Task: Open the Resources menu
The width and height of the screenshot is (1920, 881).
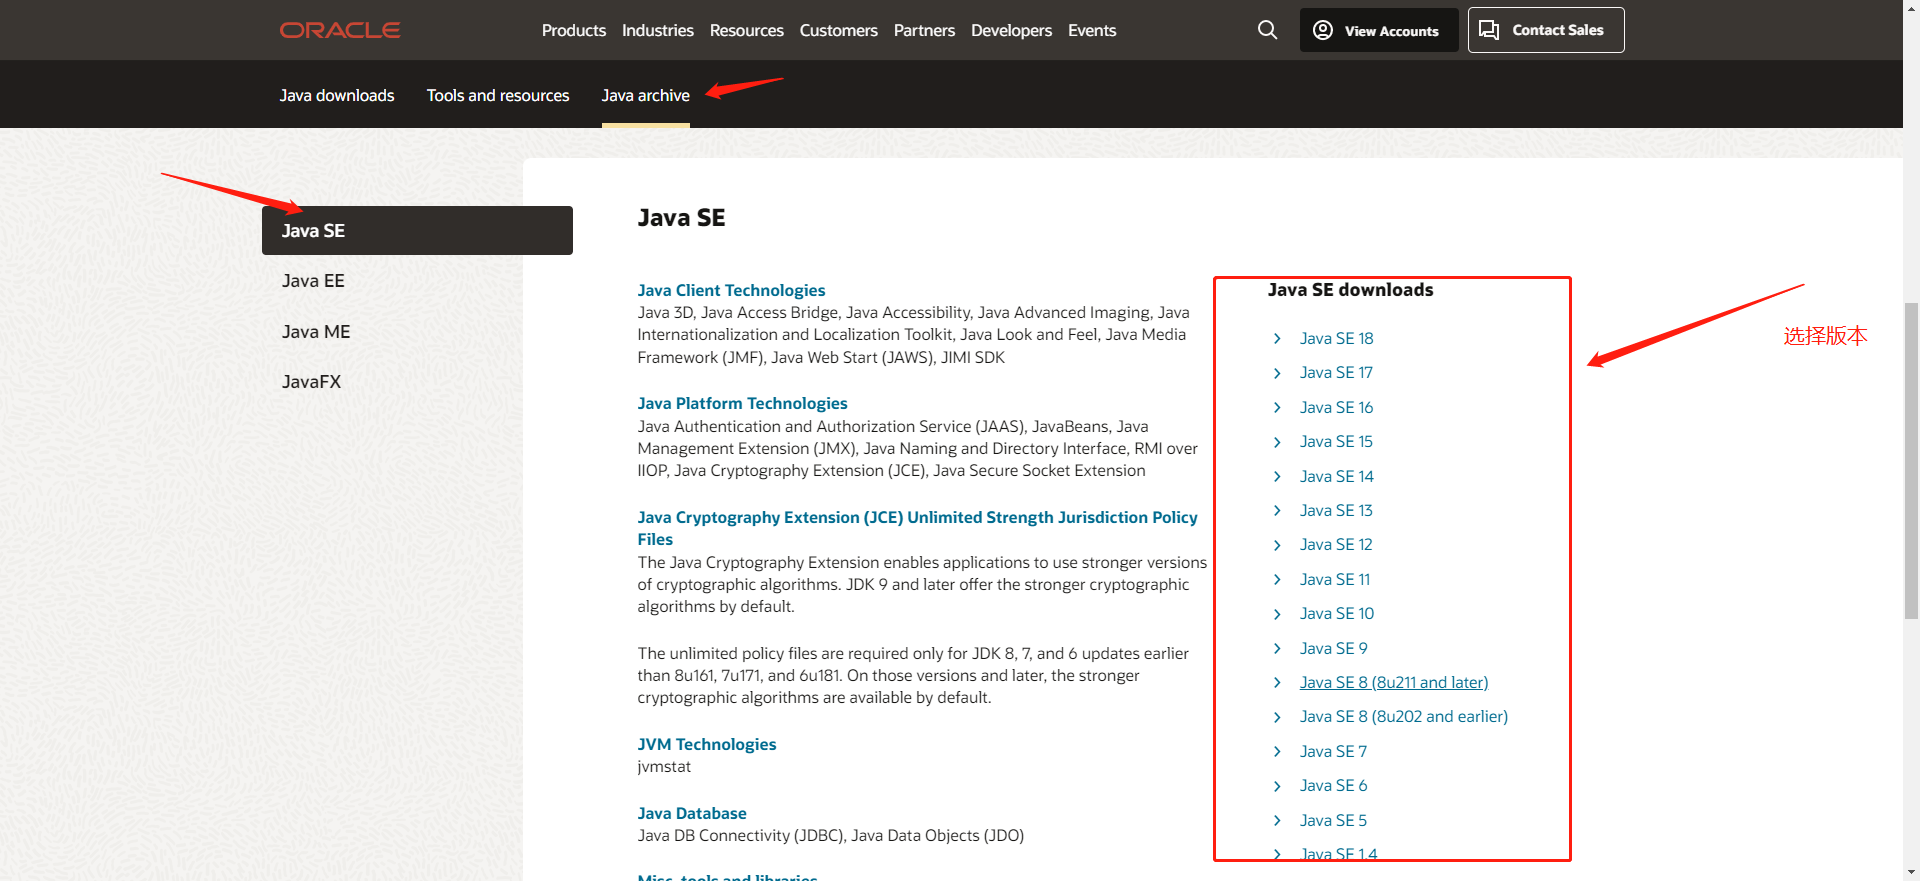Action: (x=747, y=30)
